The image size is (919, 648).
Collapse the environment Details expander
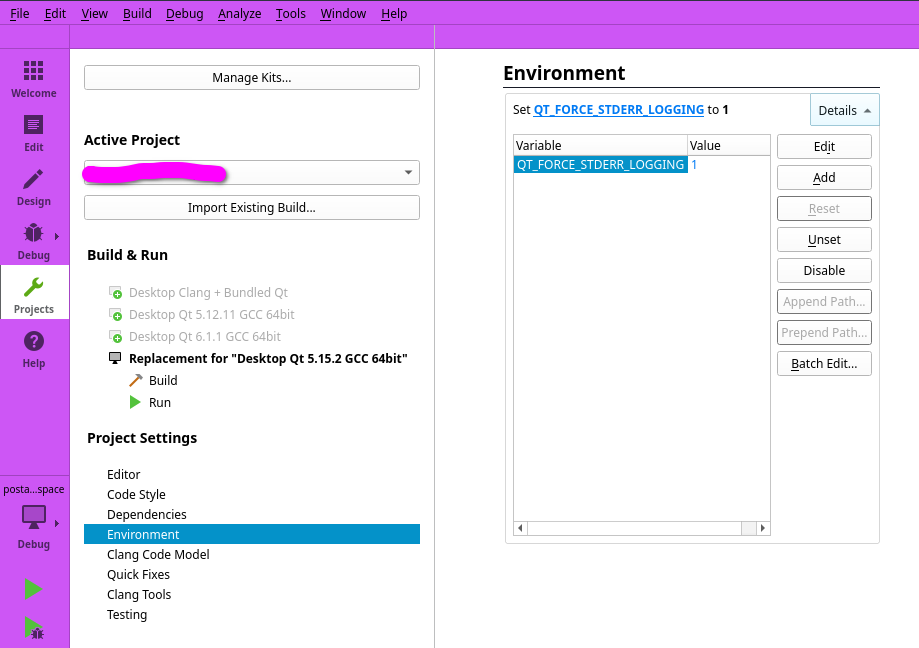[x=844, y=110]
